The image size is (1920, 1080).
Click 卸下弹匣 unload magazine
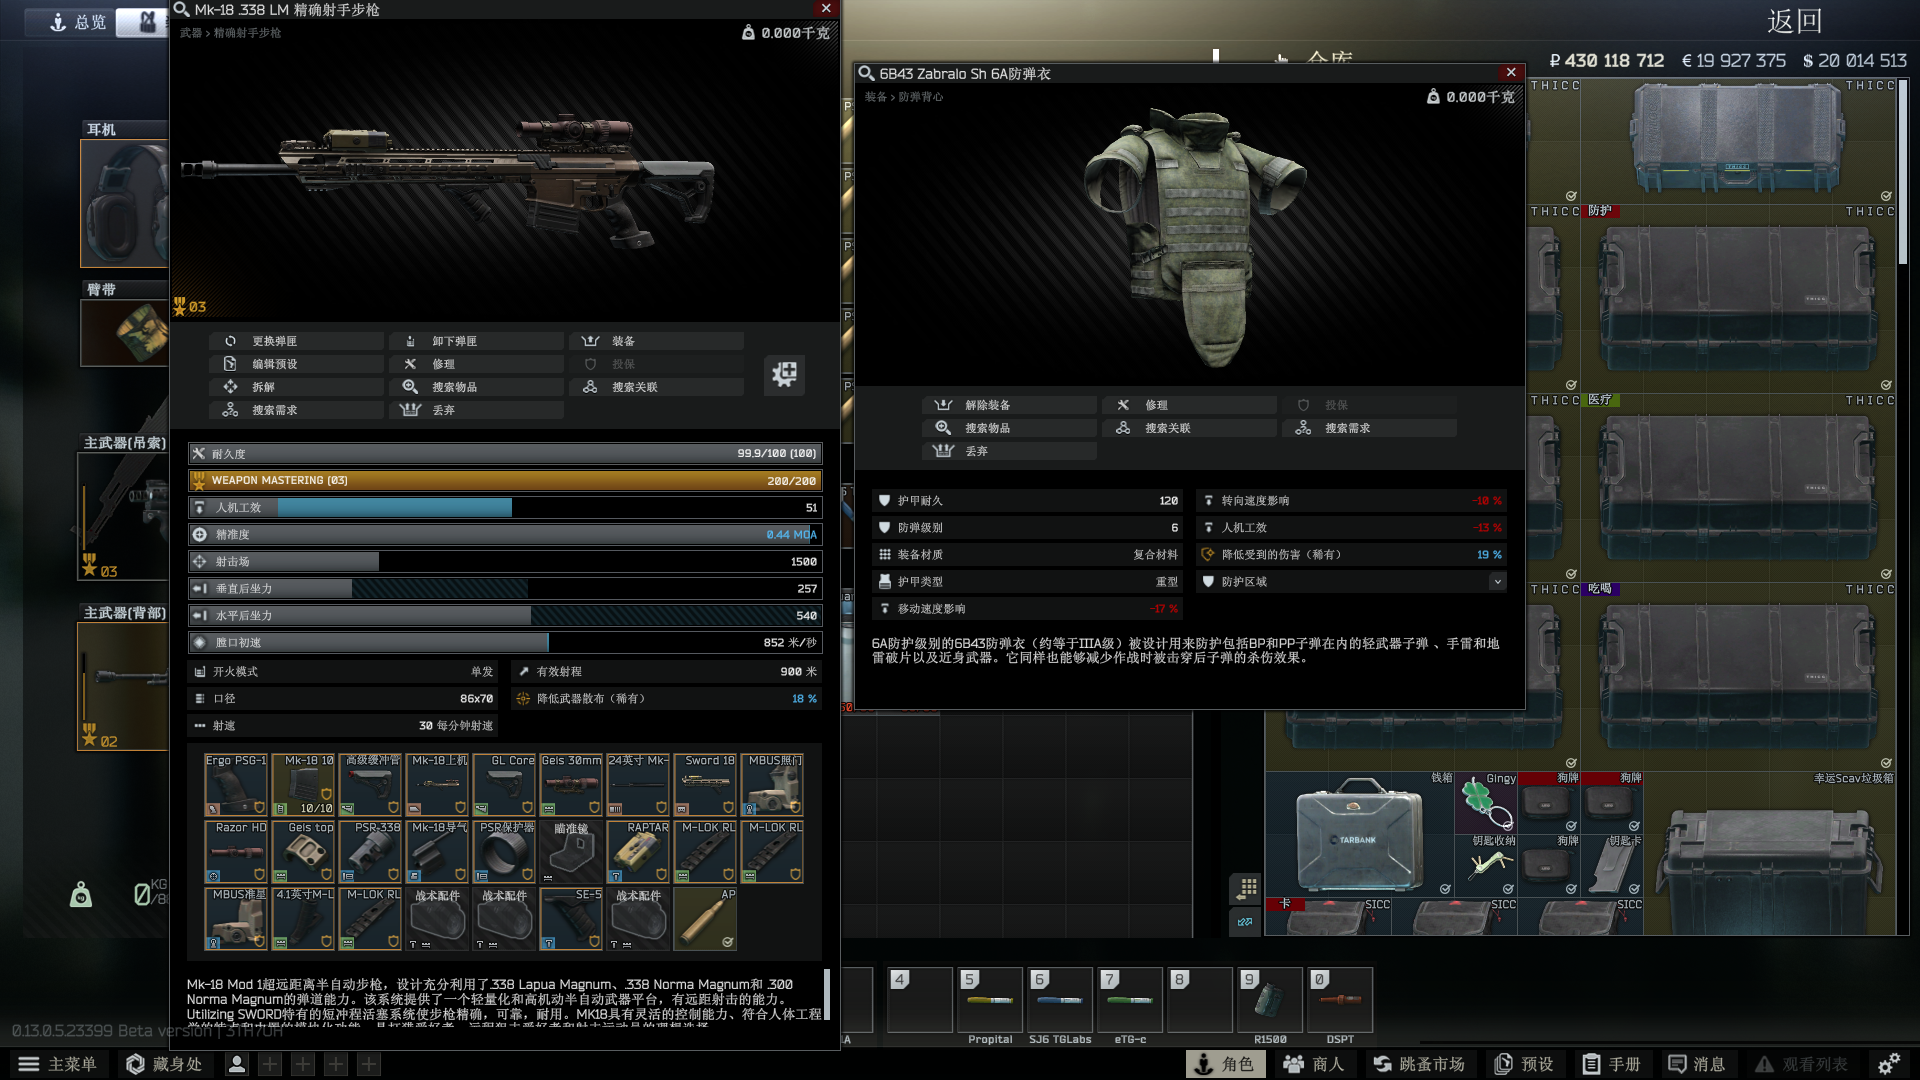[477, 341]
